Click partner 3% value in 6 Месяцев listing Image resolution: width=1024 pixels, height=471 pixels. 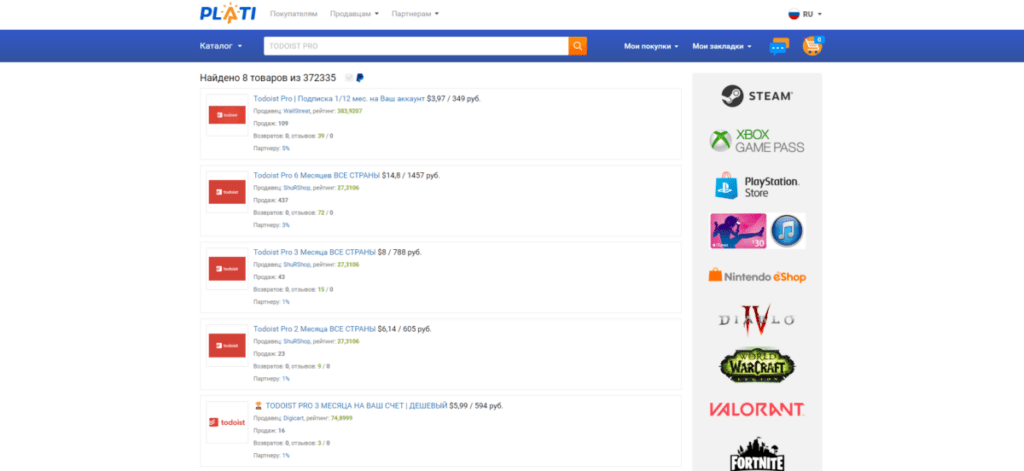pyautogui.click(x=285, y=225)
